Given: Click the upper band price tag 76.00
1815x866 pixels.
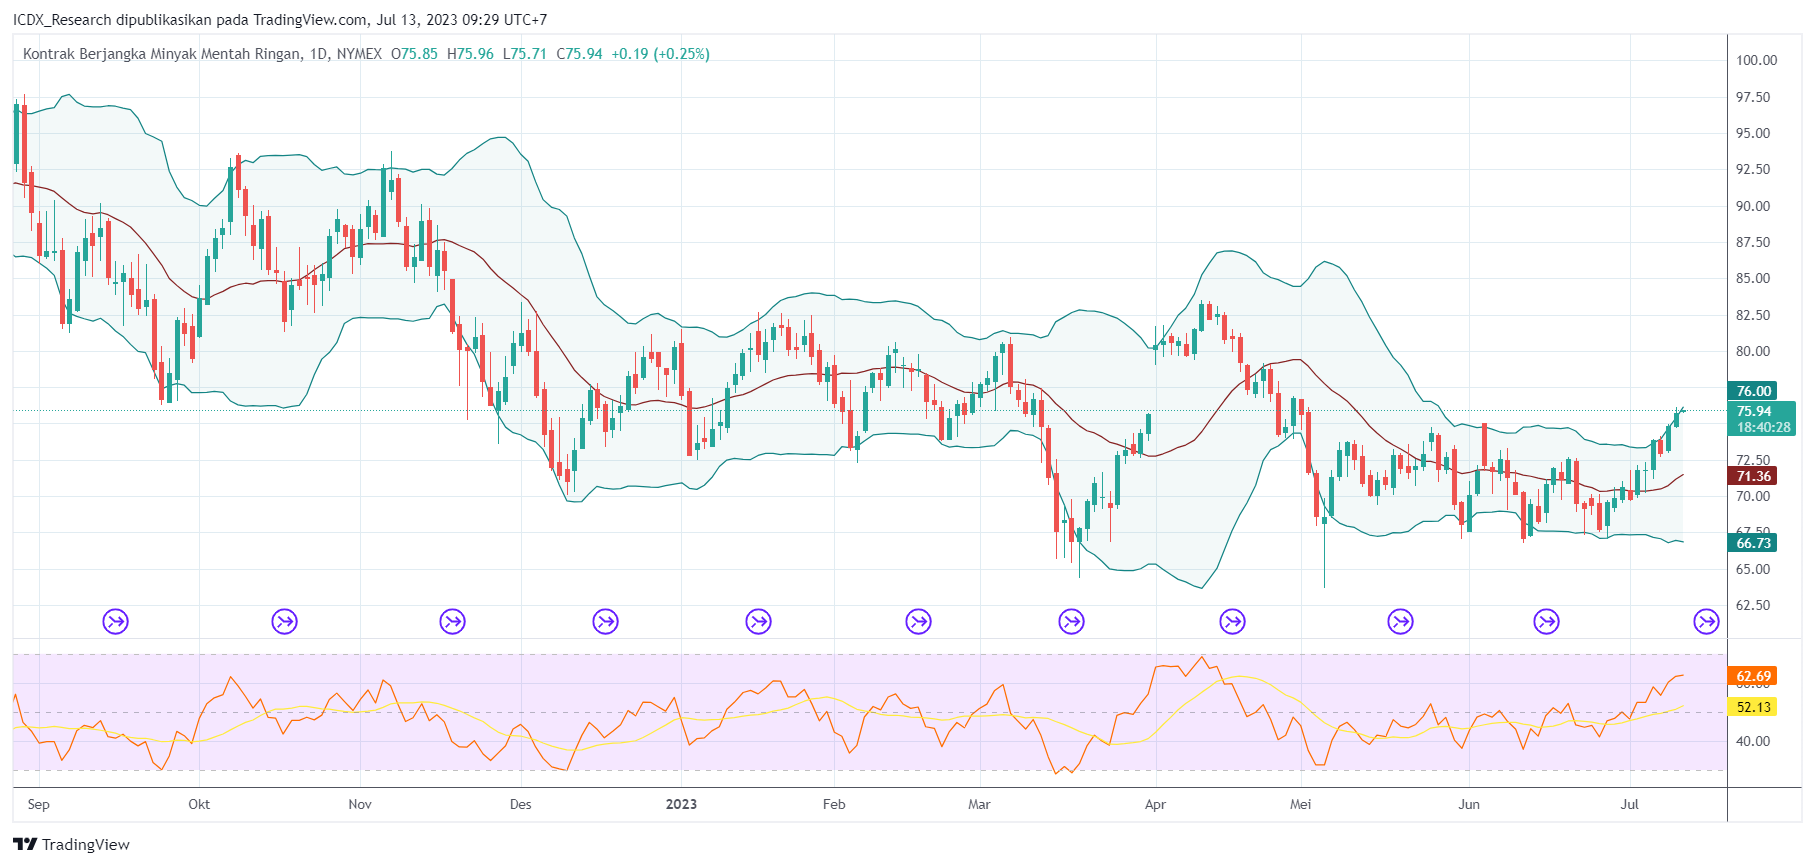Looking at the screenshot, I should pyautogui.click(x=1753, y=391).
